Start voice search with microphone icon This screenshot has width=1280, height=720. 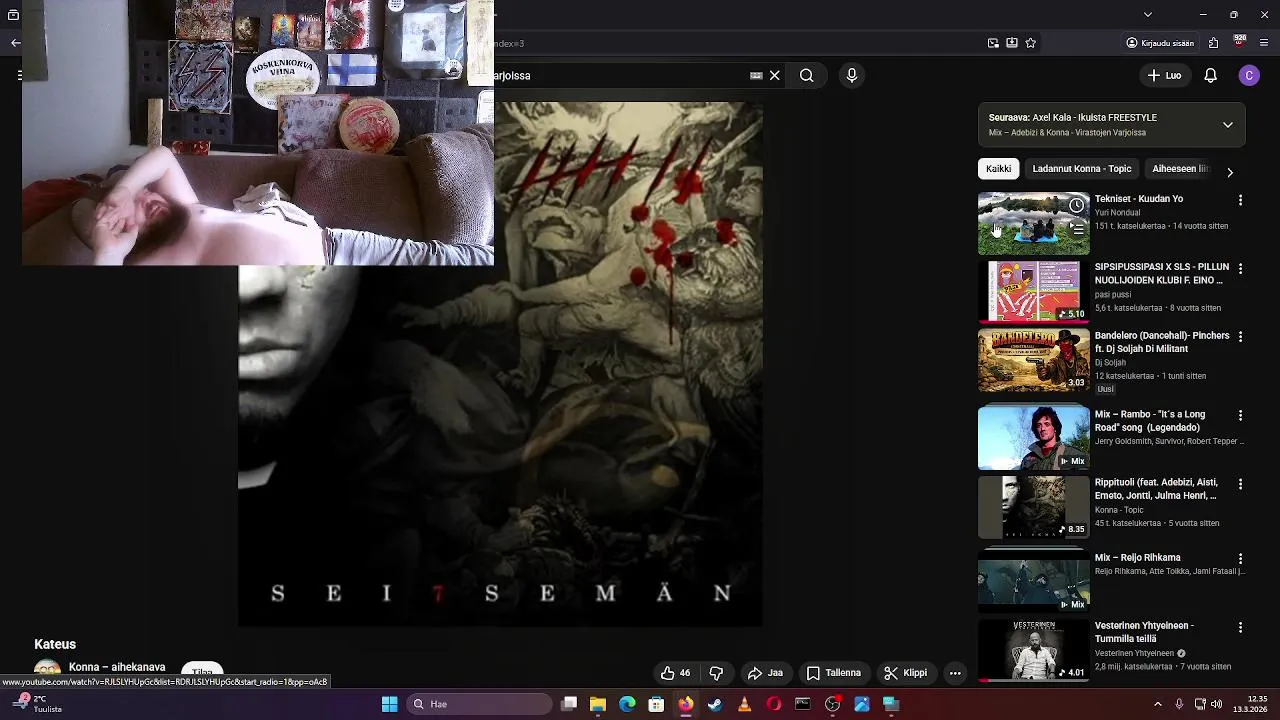(x=852, y=75)
